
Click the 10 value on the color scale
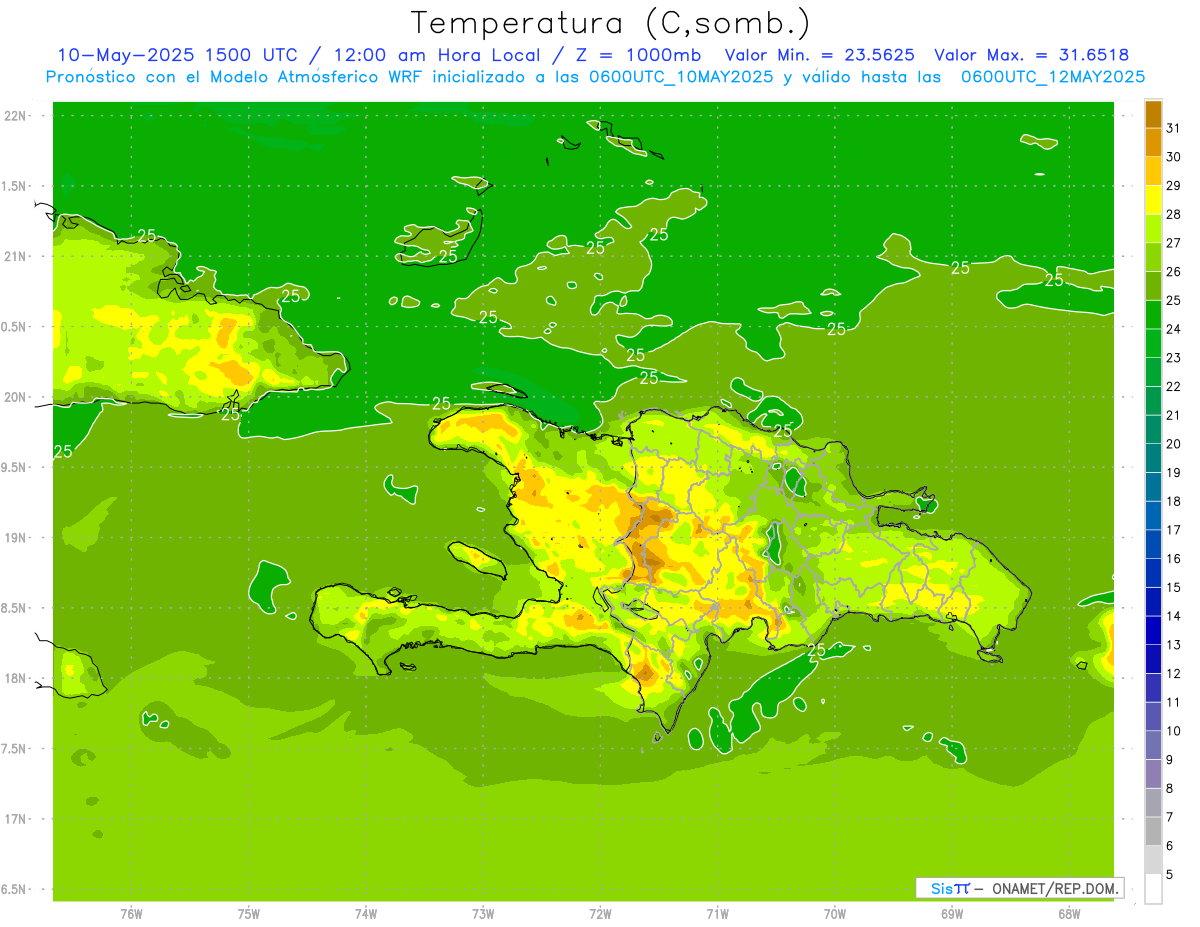(x=1173, y=731)
